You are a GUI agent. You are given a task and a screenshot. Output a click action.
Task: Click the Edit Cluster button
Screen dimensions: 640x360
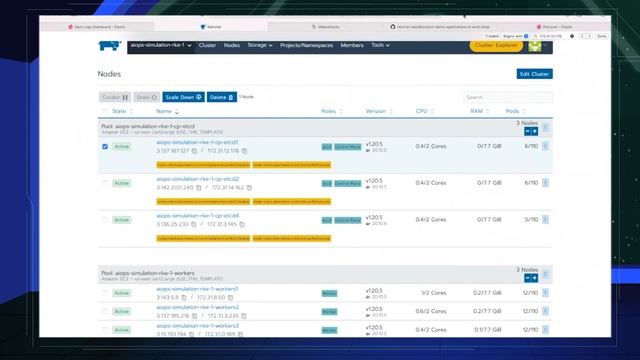(534, 74)
